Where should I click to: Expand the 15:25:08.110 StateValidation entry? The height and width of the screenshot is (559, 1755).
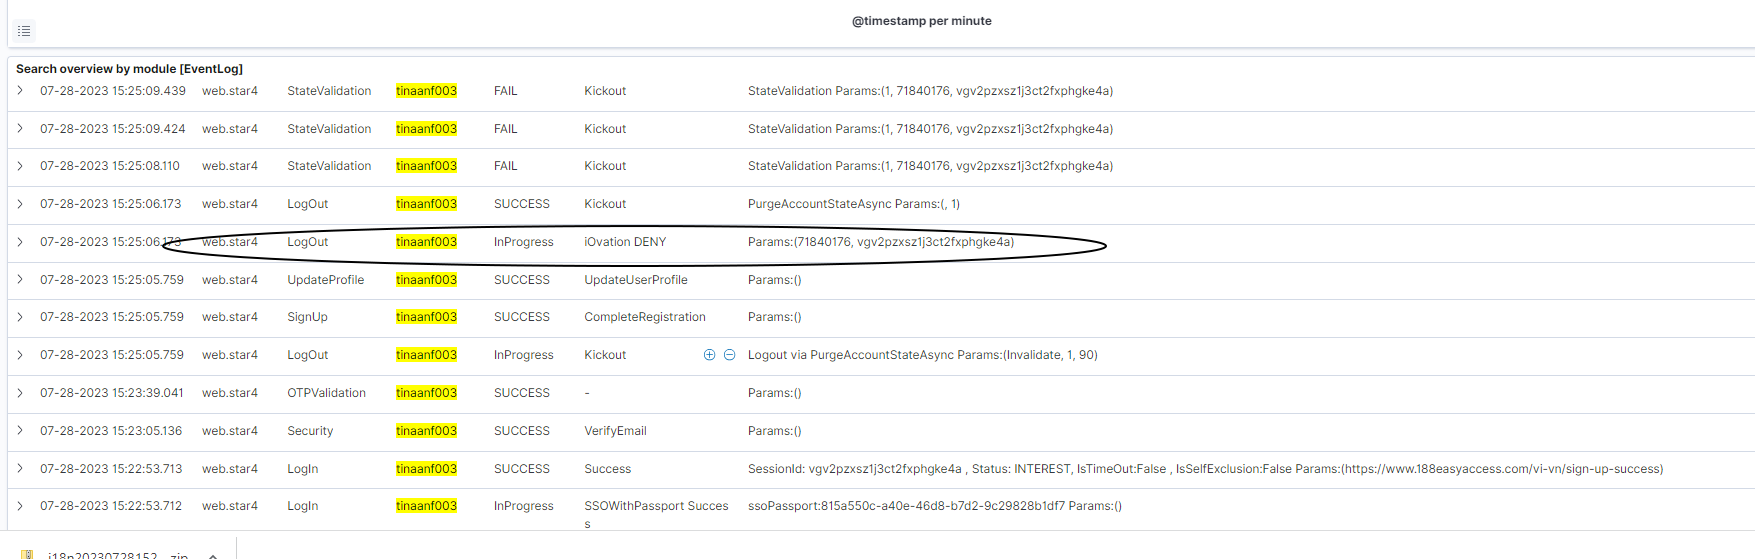(x=20, y=166)
